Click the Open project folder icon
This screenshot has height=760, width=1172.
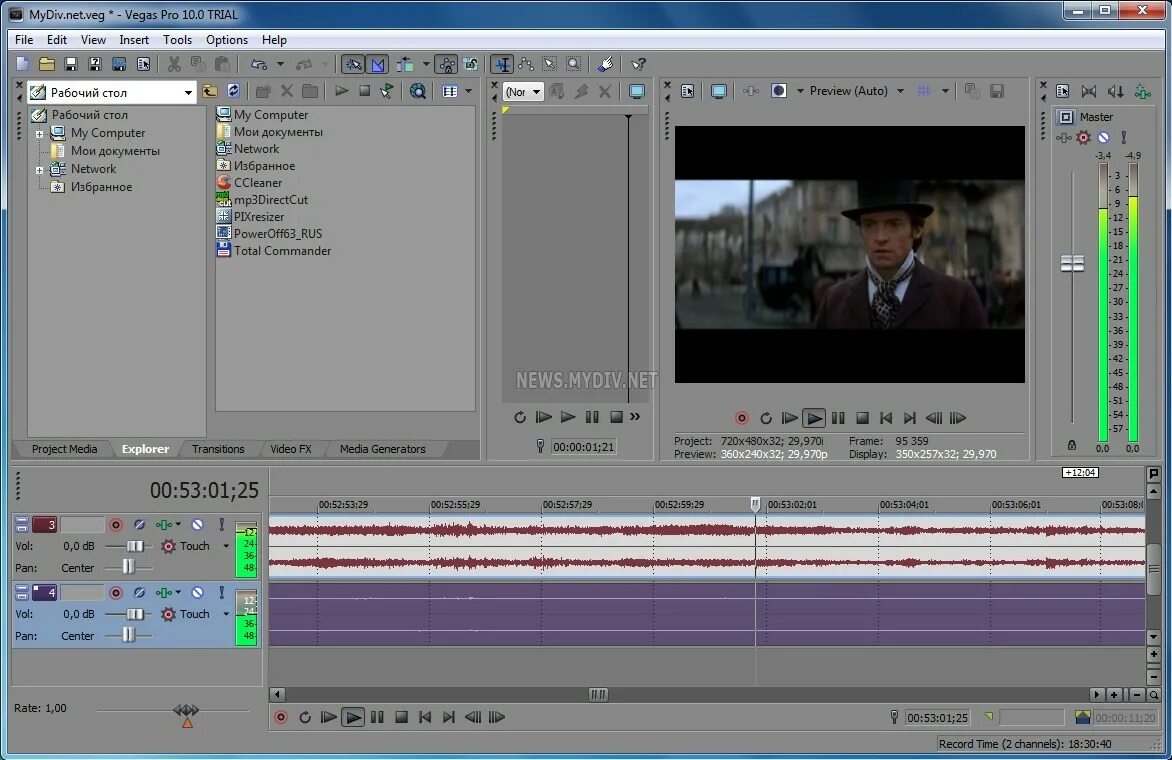(46, 64)
